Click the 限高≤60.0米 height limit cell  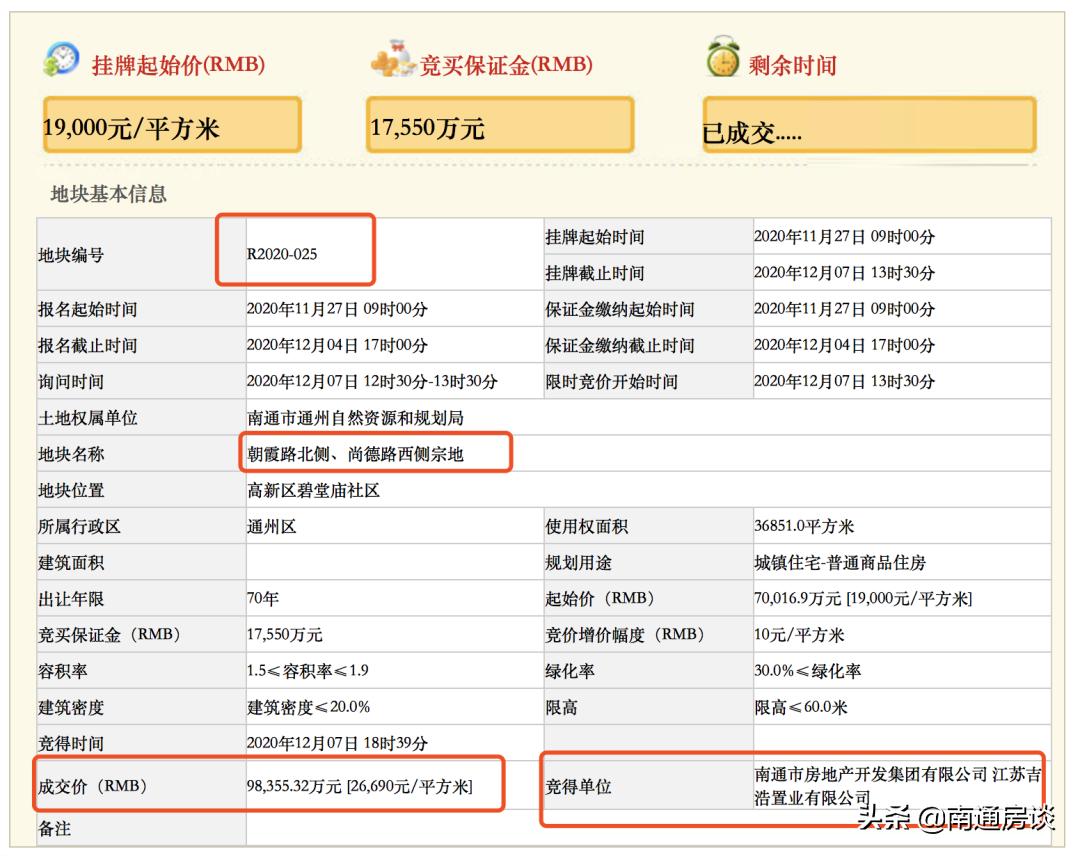pyautogui.click(x=800, y=707)
